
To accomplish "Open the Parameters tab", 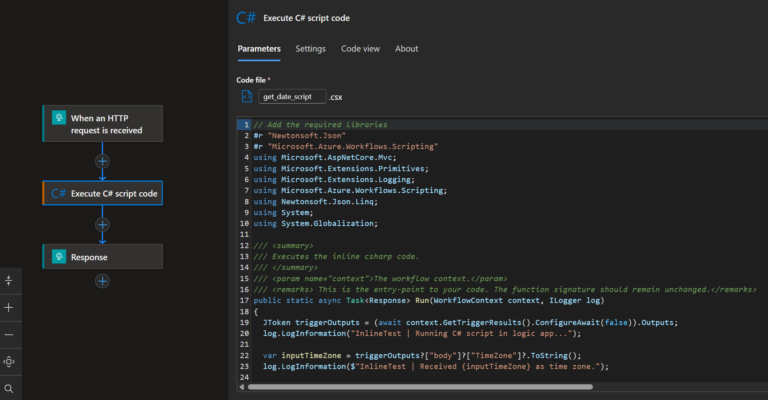I will click(259, 49).
